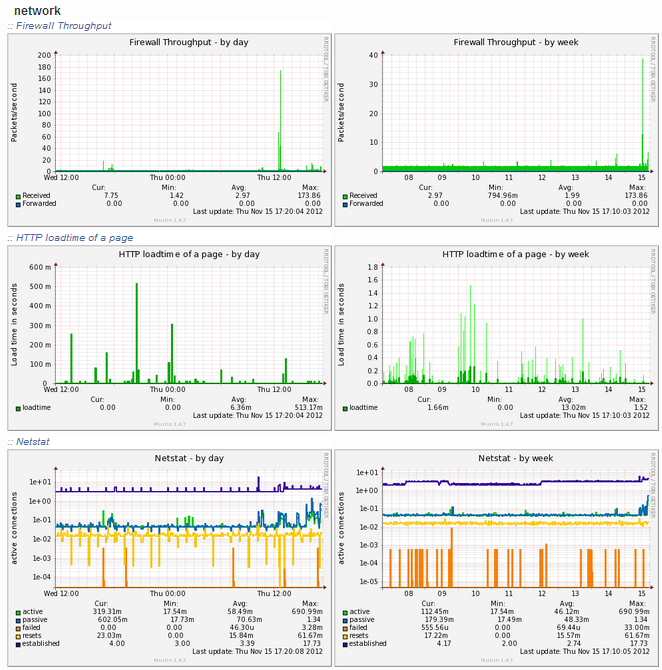Click the yellow resets swatch in Netstat week legend
This screenshot has height=670, width=662.
[345, 637]
